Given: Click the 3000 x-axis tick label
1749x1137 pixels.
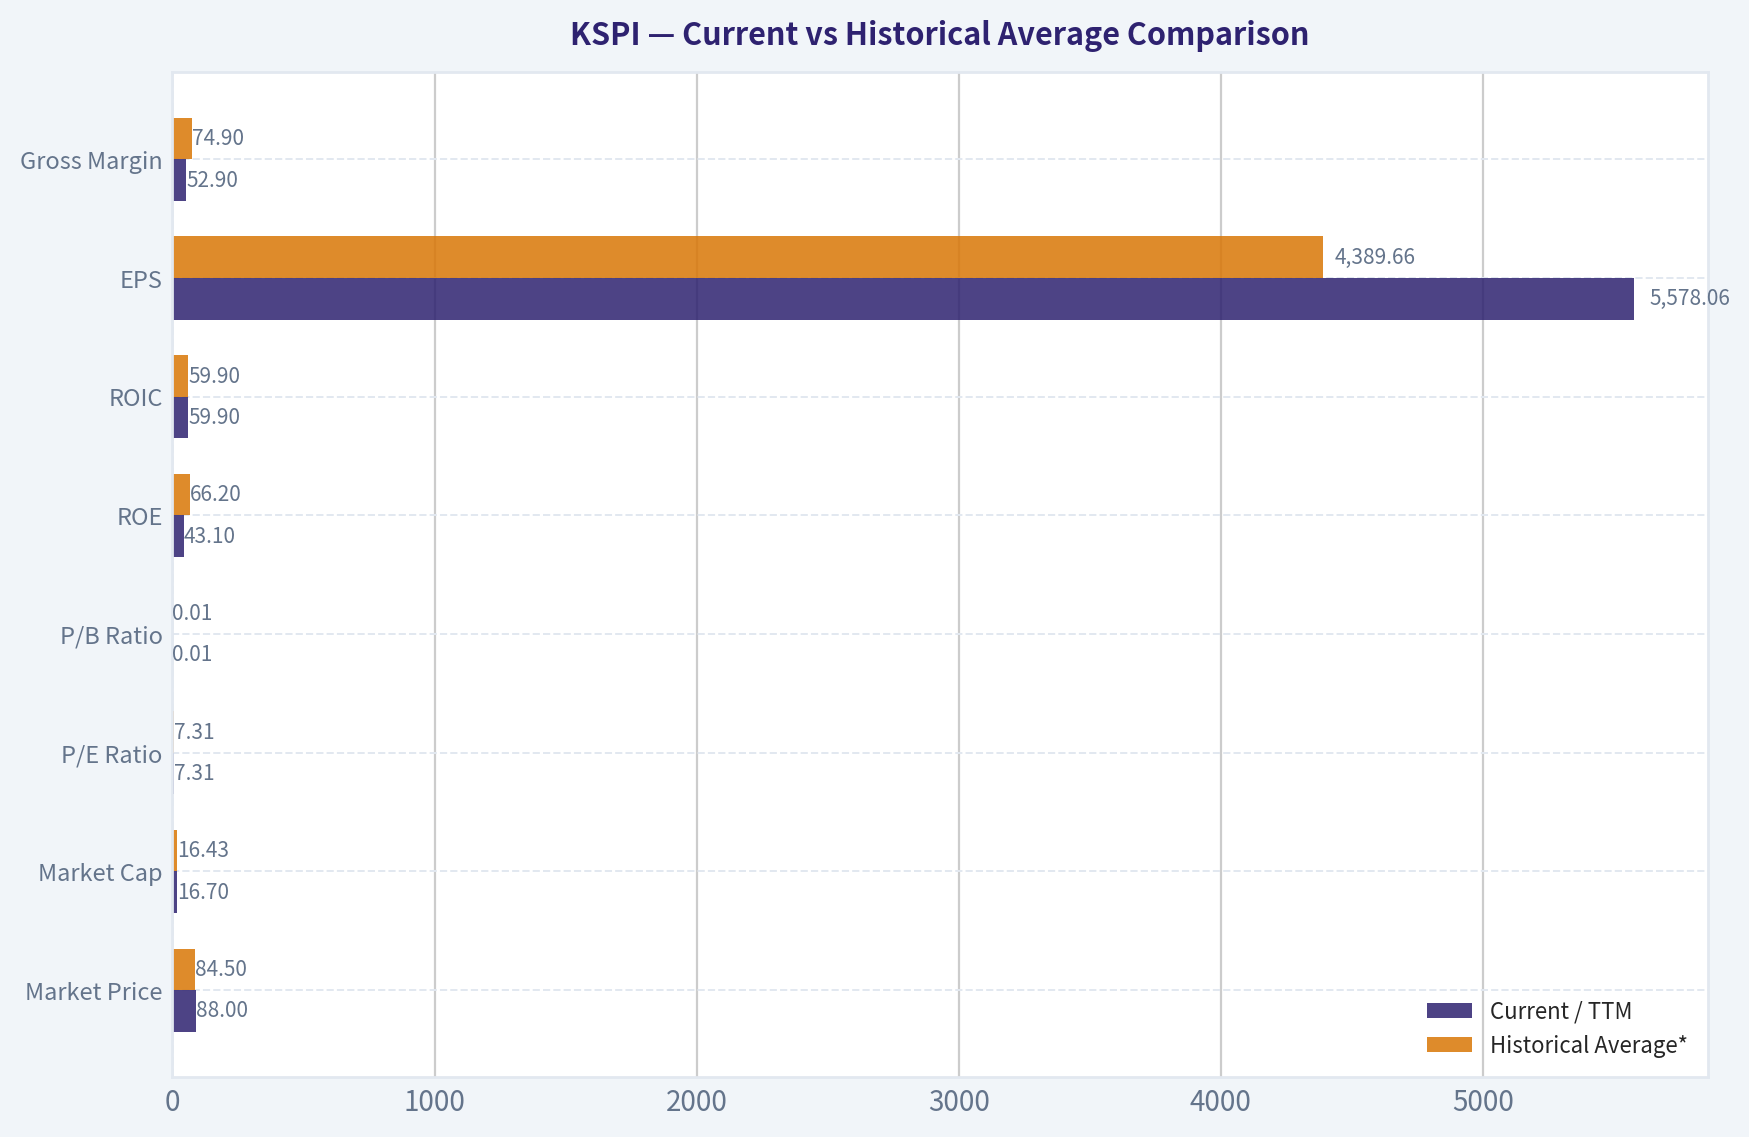Looking at the screenshot, I should pos(959,1102).
